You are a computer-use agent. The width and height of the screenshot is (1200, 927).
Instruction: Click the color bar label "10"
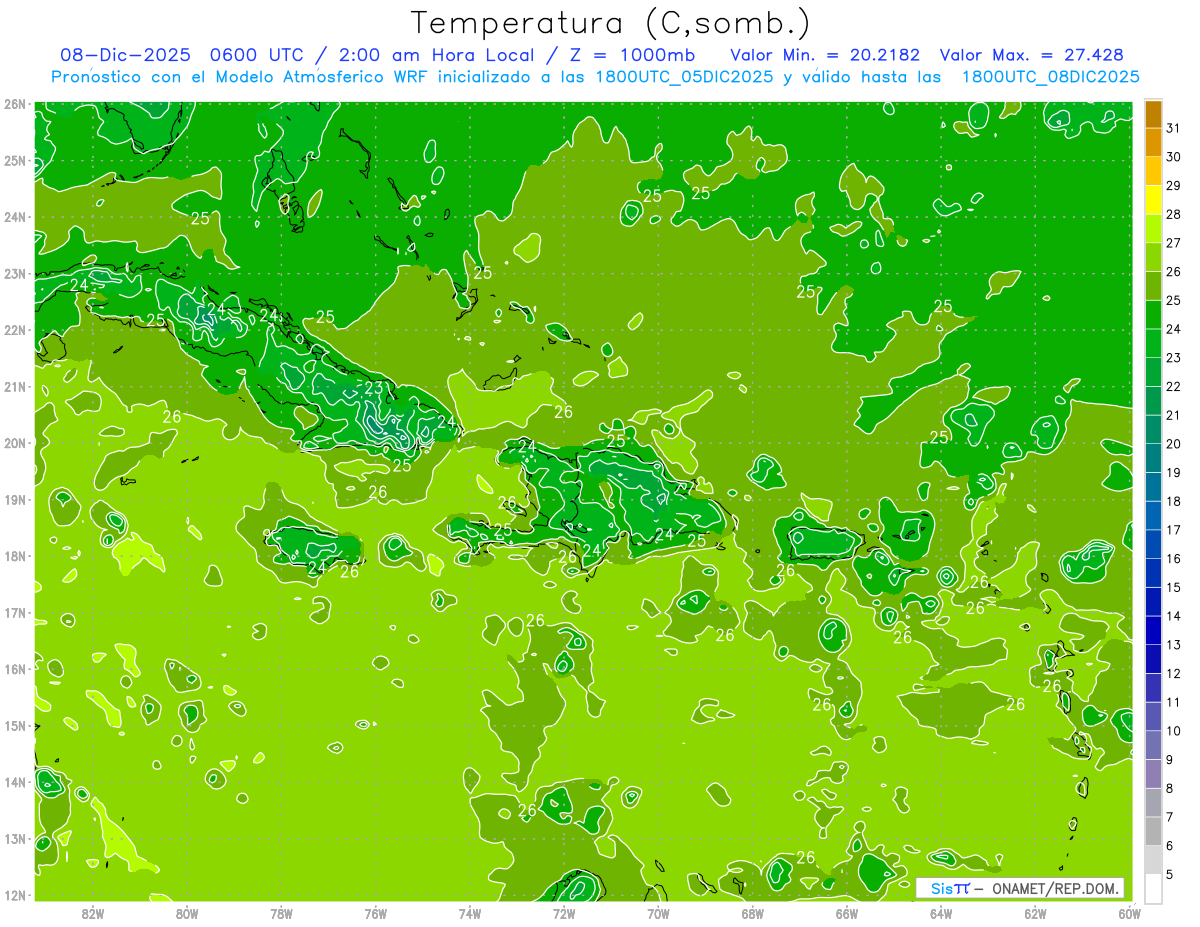pos(1174,731)
